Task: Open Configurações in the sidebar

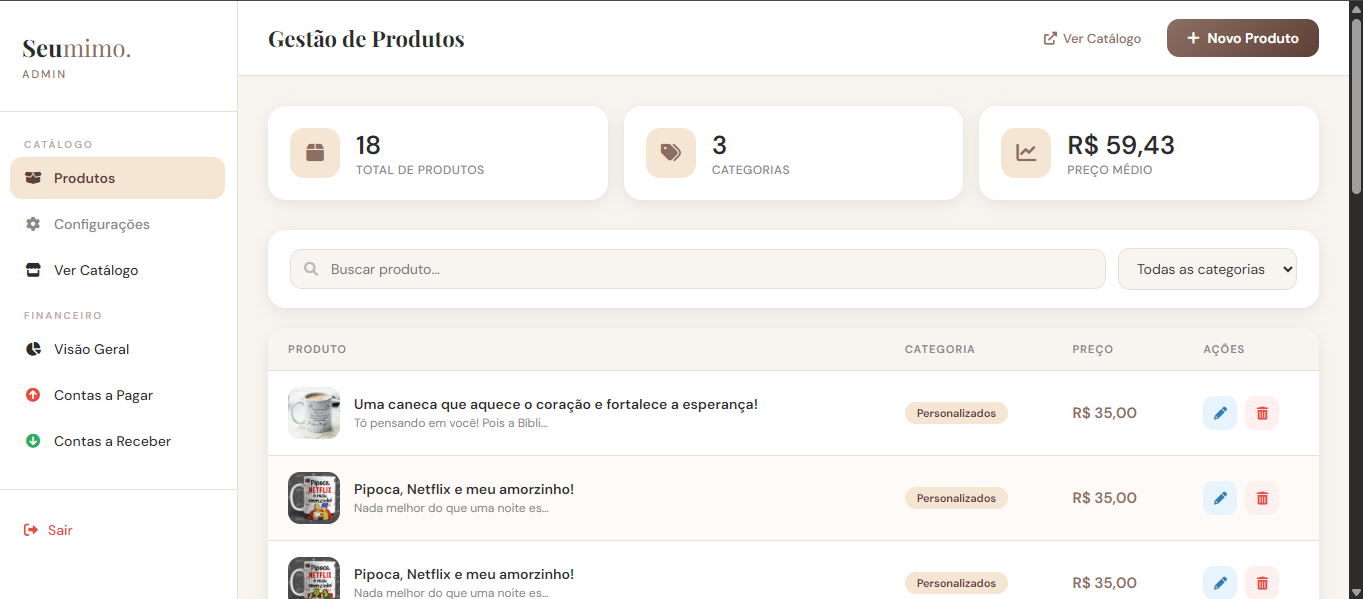Action: 117,224
